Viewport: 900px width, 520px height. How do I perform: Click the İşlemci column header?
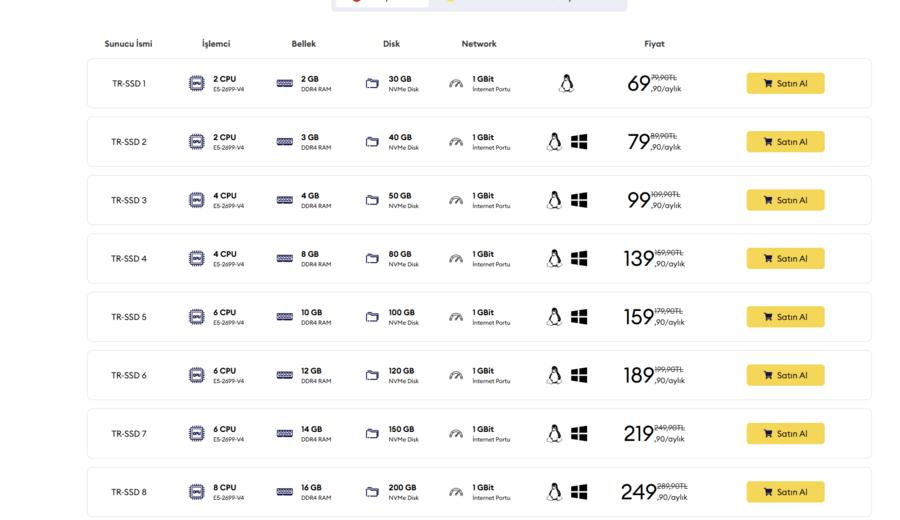pos(216,44)
